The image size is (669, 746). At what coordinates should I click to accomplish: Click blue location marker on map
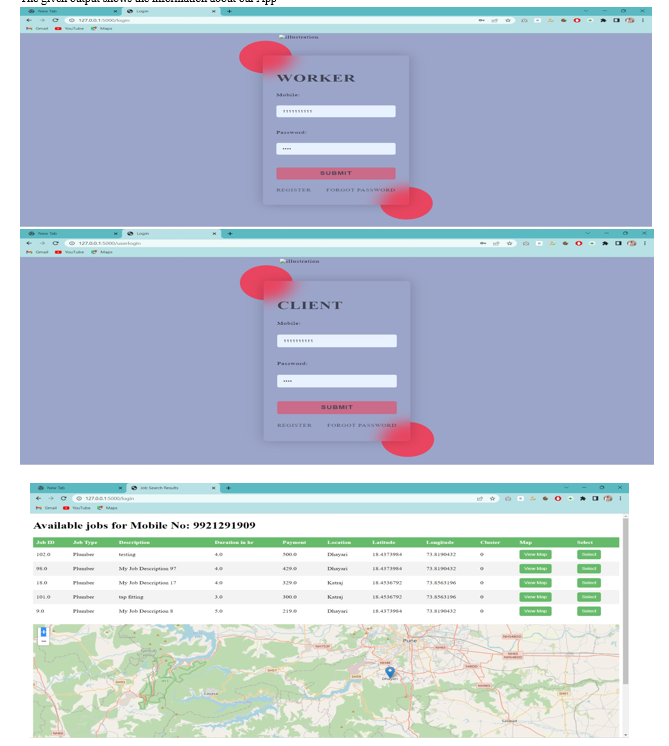click(x=390, y=672)
